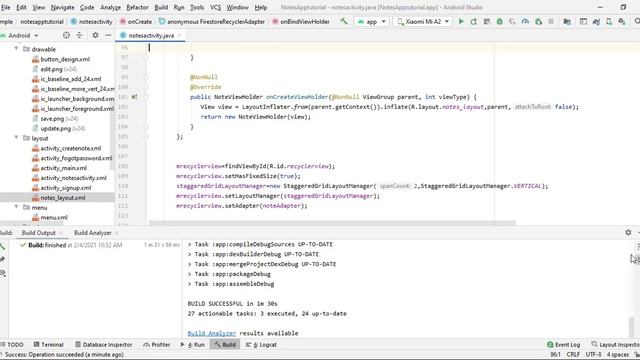Click the Make Project hammer icon

tap(344, 21)
